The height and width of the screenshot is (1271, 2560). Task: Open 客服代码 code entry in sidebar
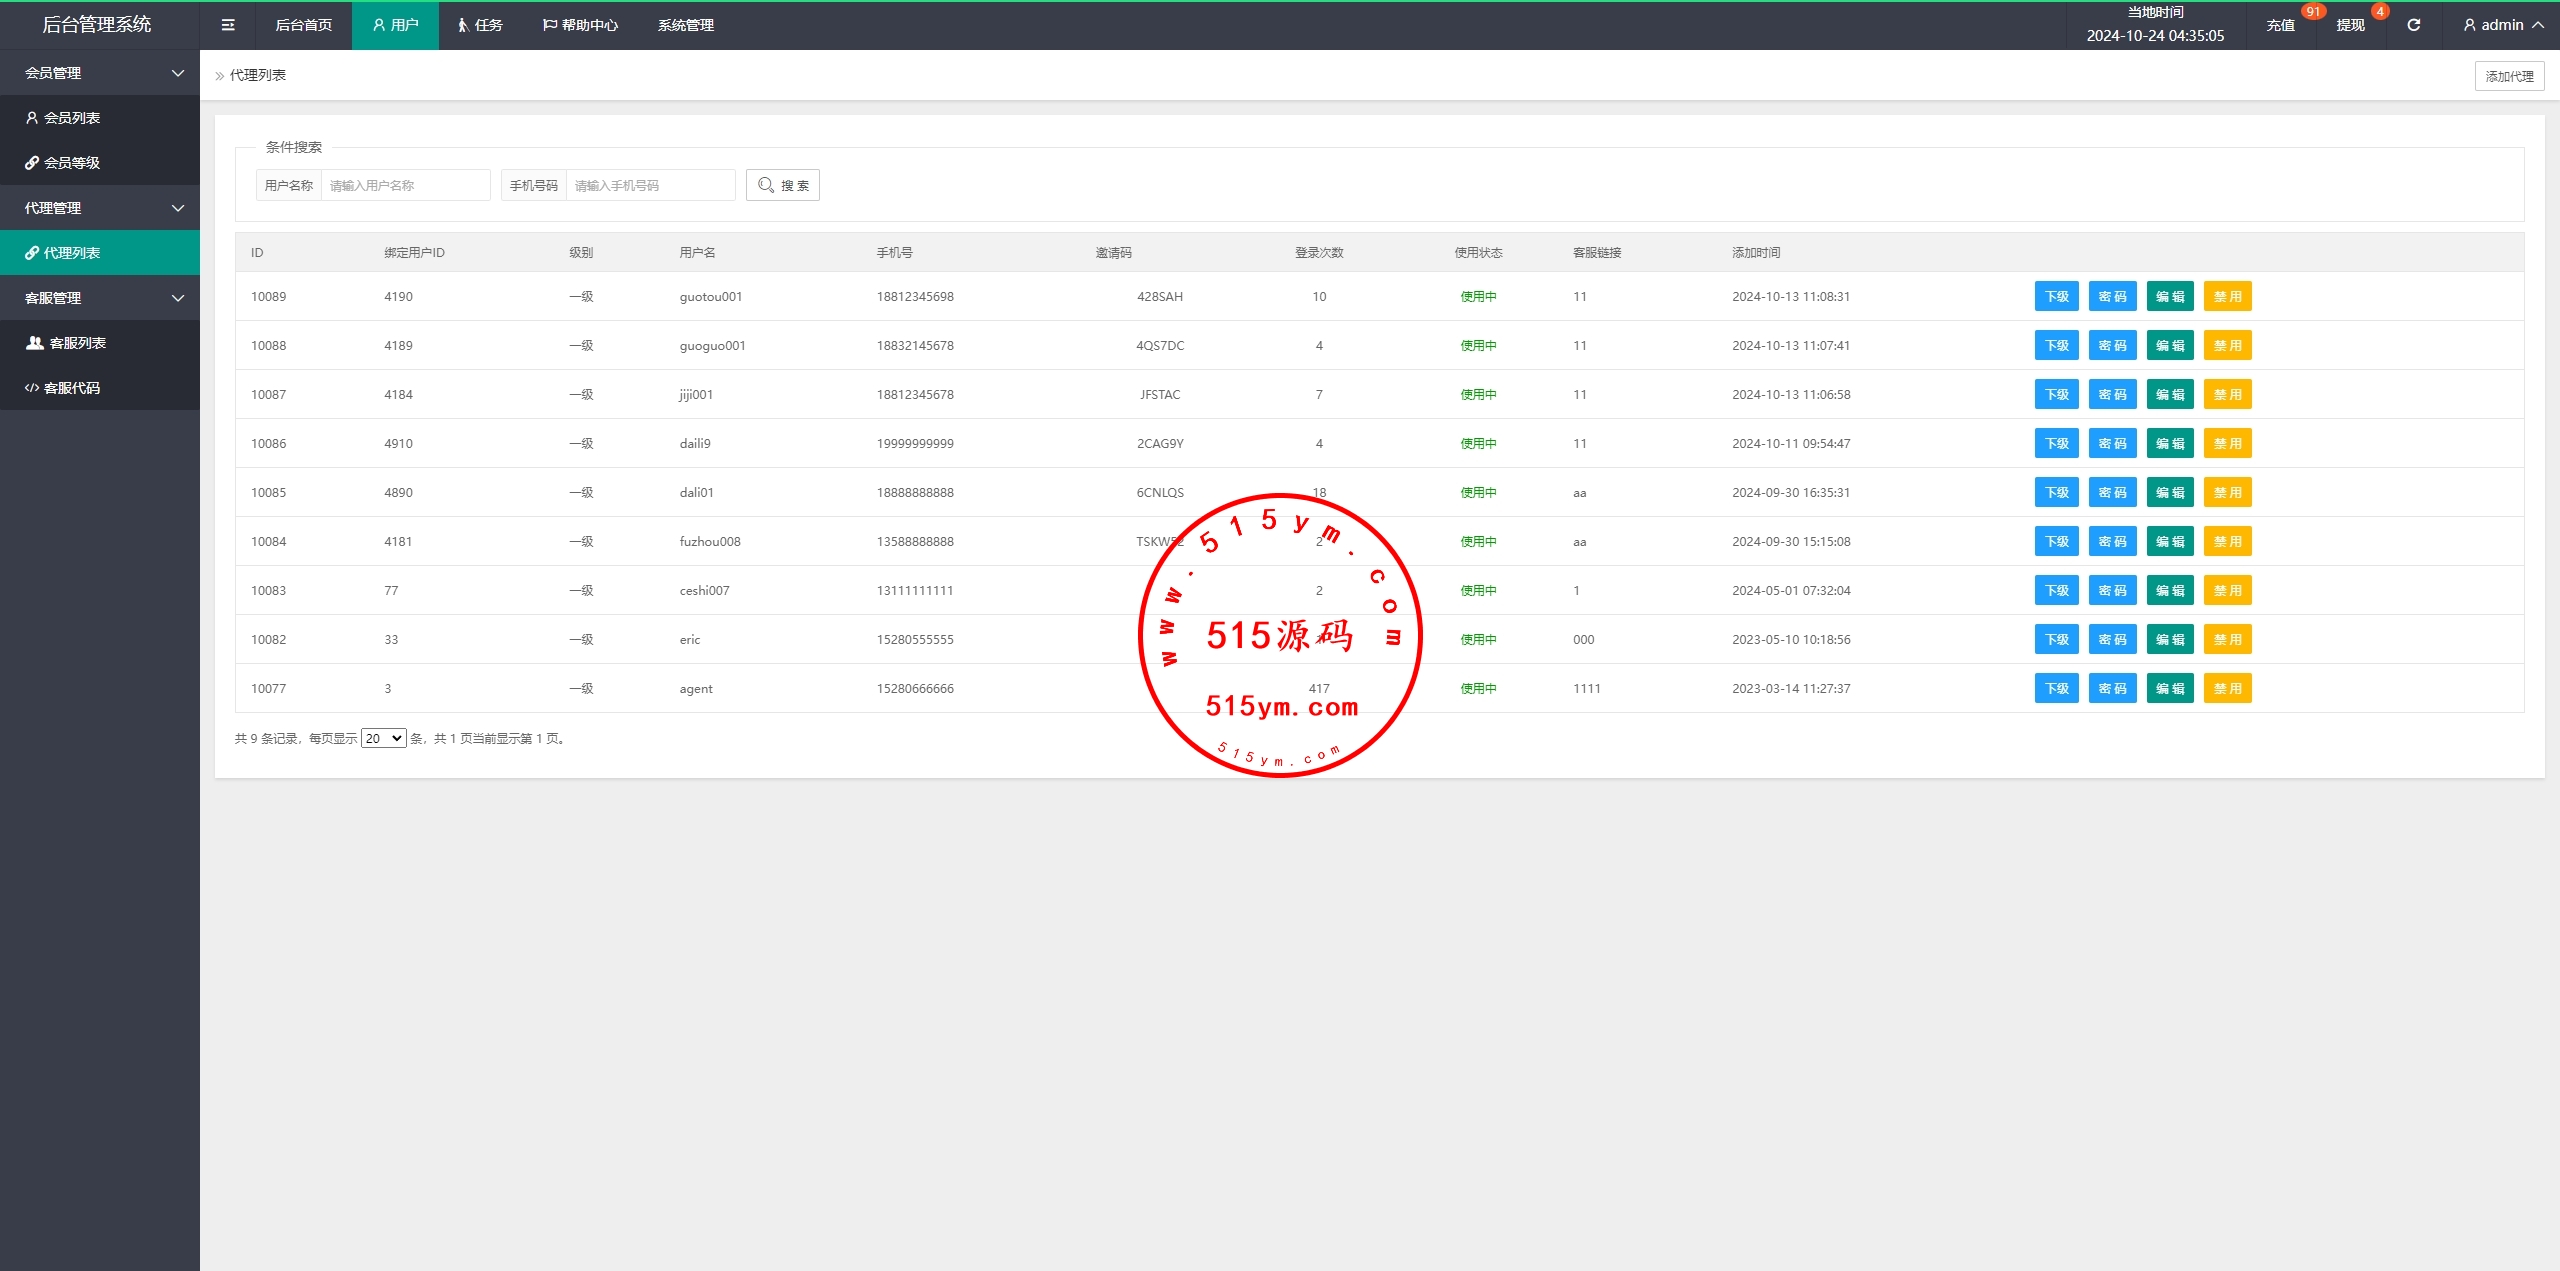pos(72,388)
